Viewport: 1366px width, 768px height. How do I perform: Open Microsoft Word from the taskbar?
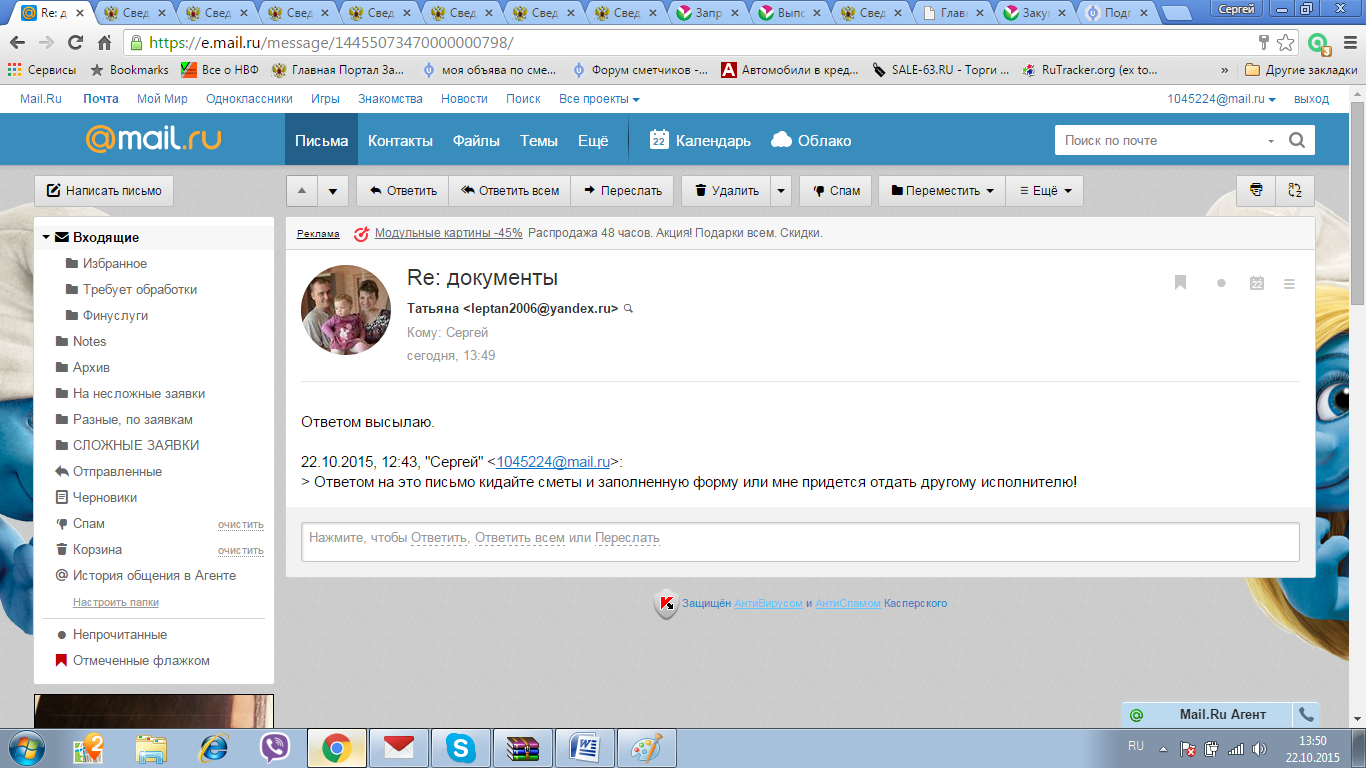(x=585, y=747)
